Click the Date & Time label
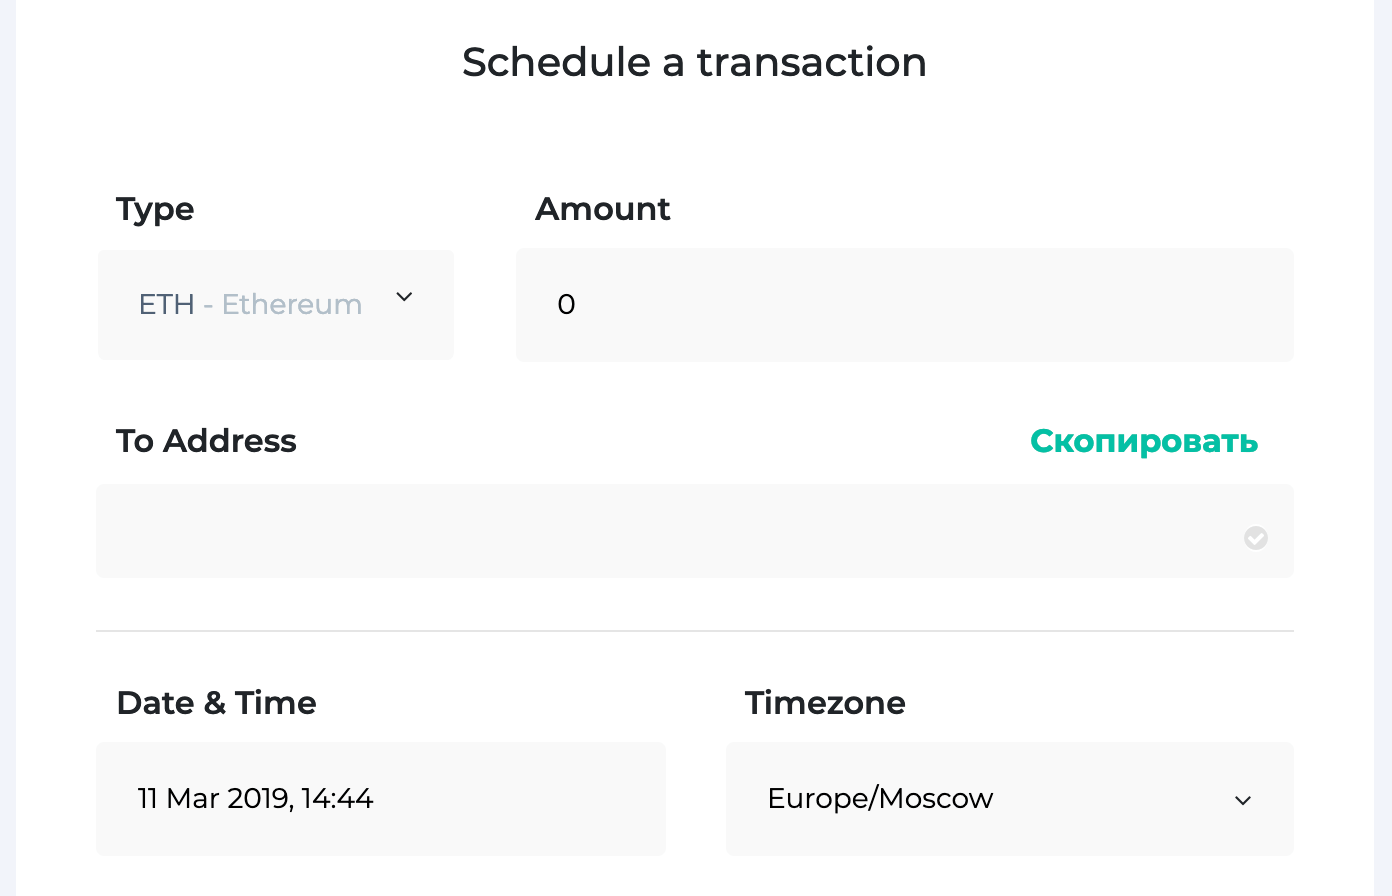The width and height of the screenshot is (1392, 896). [216, 703]
